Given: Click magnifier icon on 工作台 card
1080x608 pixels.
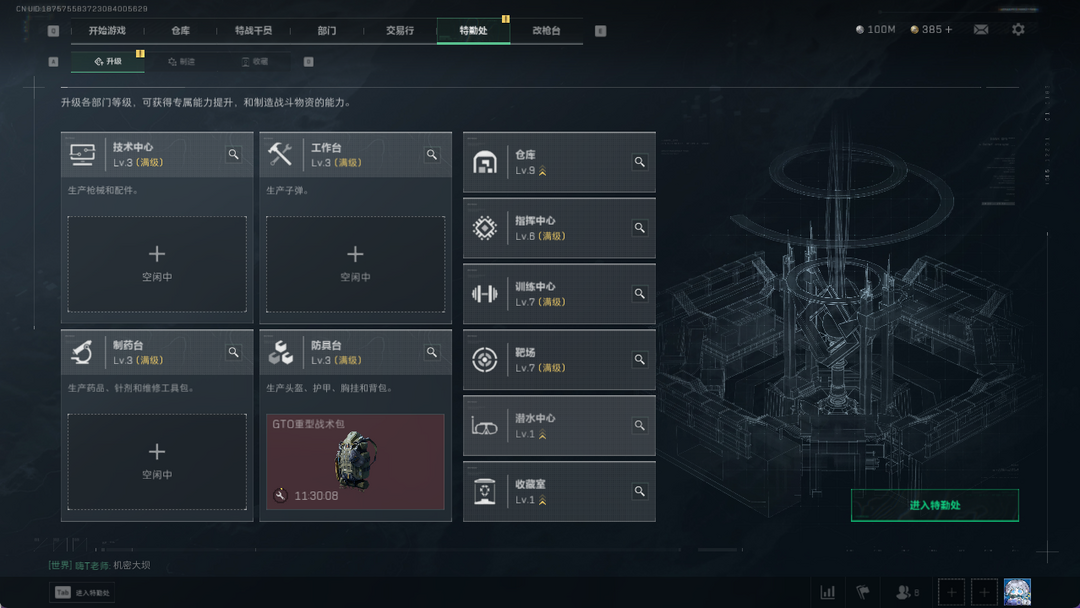Looking at the screenshot, I should 432,154.
